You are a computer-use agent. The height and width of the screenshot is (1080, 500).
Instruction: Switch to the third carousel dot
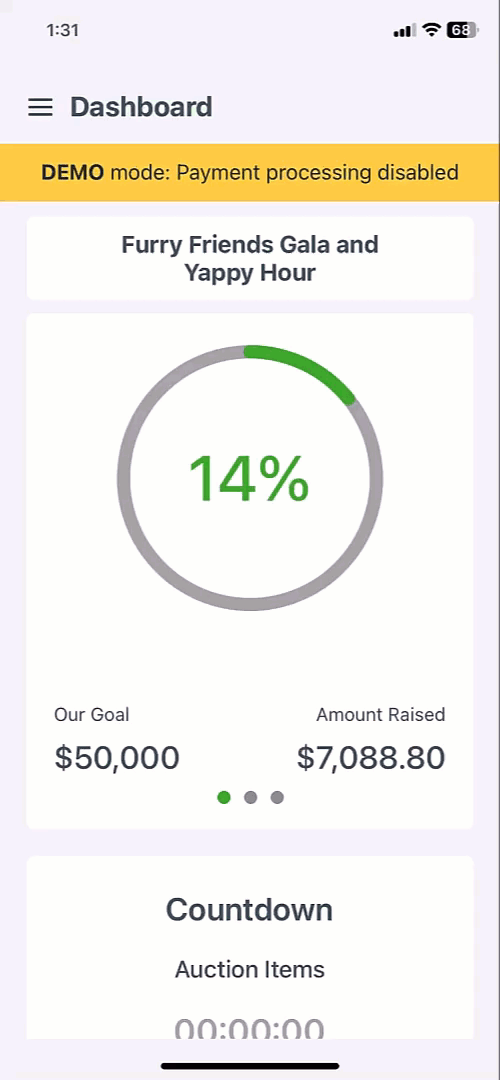click(x=277, y=797)
